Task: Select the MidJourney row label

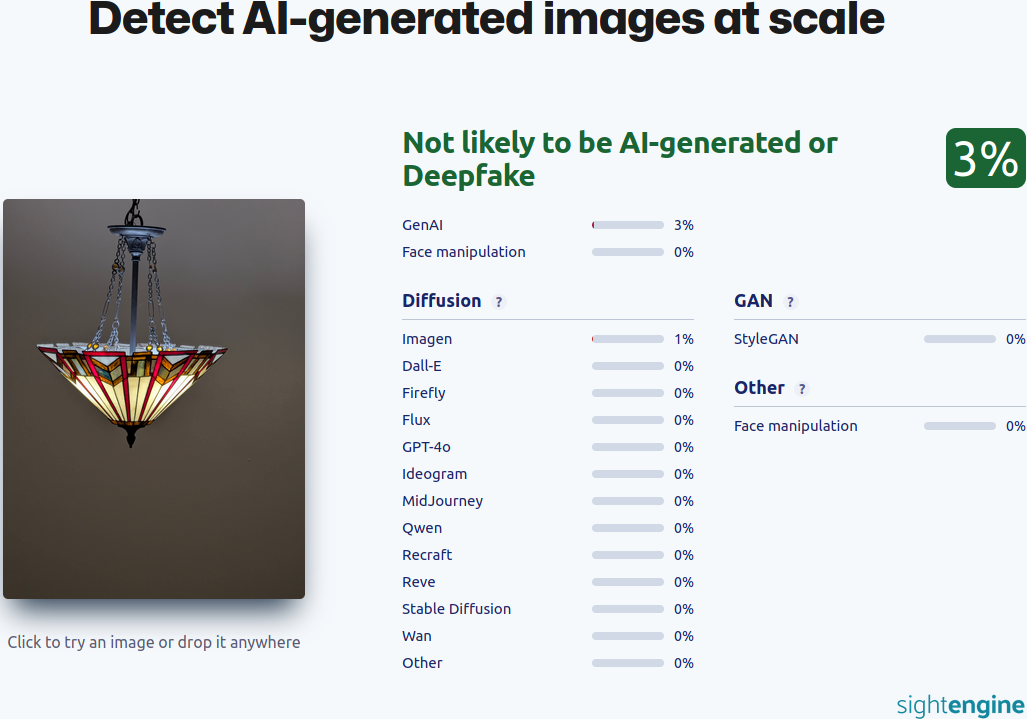Action: pos(442,501)
